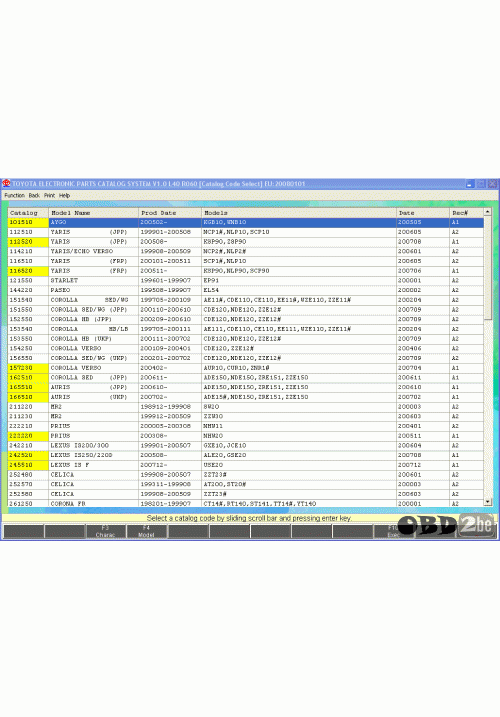Select catalog code 112510 cell
500x717 pixels.
click(x=28, y=232)
